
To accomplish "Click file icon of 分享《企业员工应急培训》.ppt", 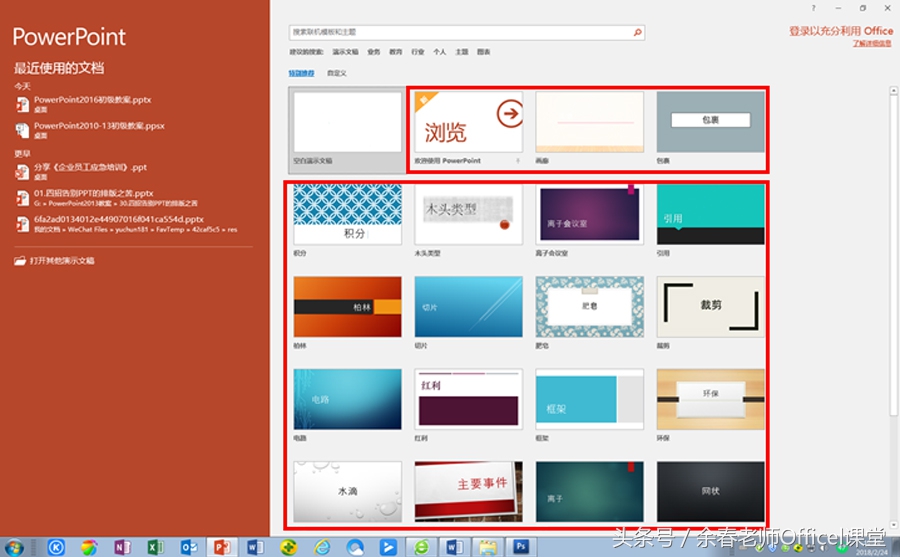I will [x=22, y=172].
